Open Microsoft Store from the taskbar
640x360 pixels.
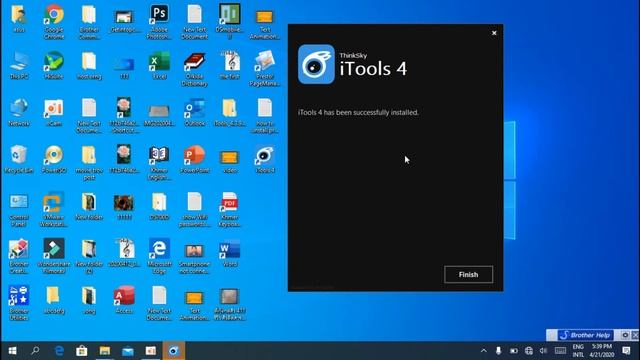82,351
